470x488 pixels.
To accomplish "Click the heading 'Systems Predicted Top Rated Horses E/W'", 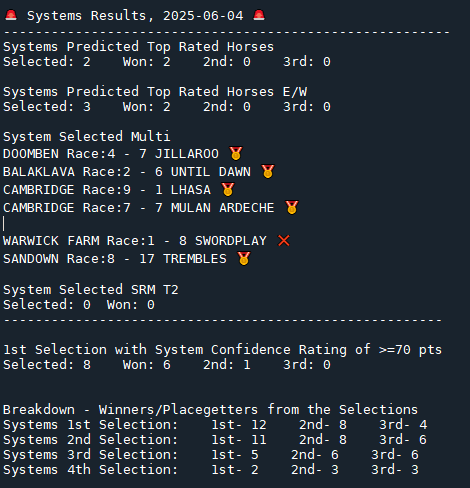I will pyautogui.click(x=155, y=92).
